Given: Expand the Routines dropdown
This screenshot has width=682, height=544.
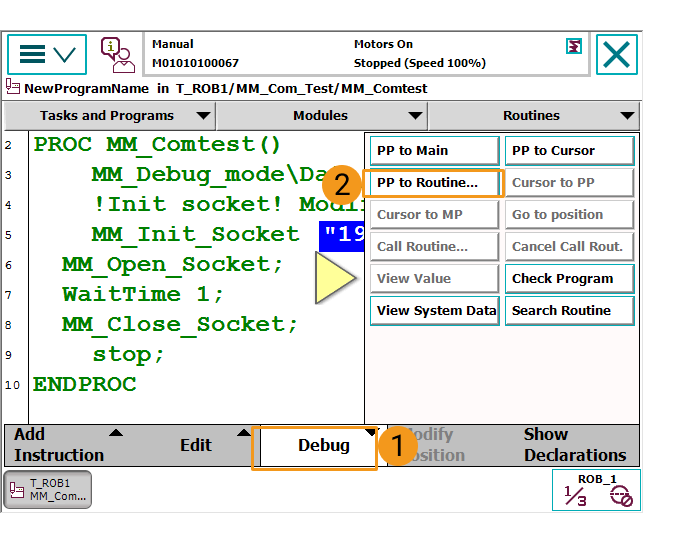Looking at the screenshot, I should 533,115.
